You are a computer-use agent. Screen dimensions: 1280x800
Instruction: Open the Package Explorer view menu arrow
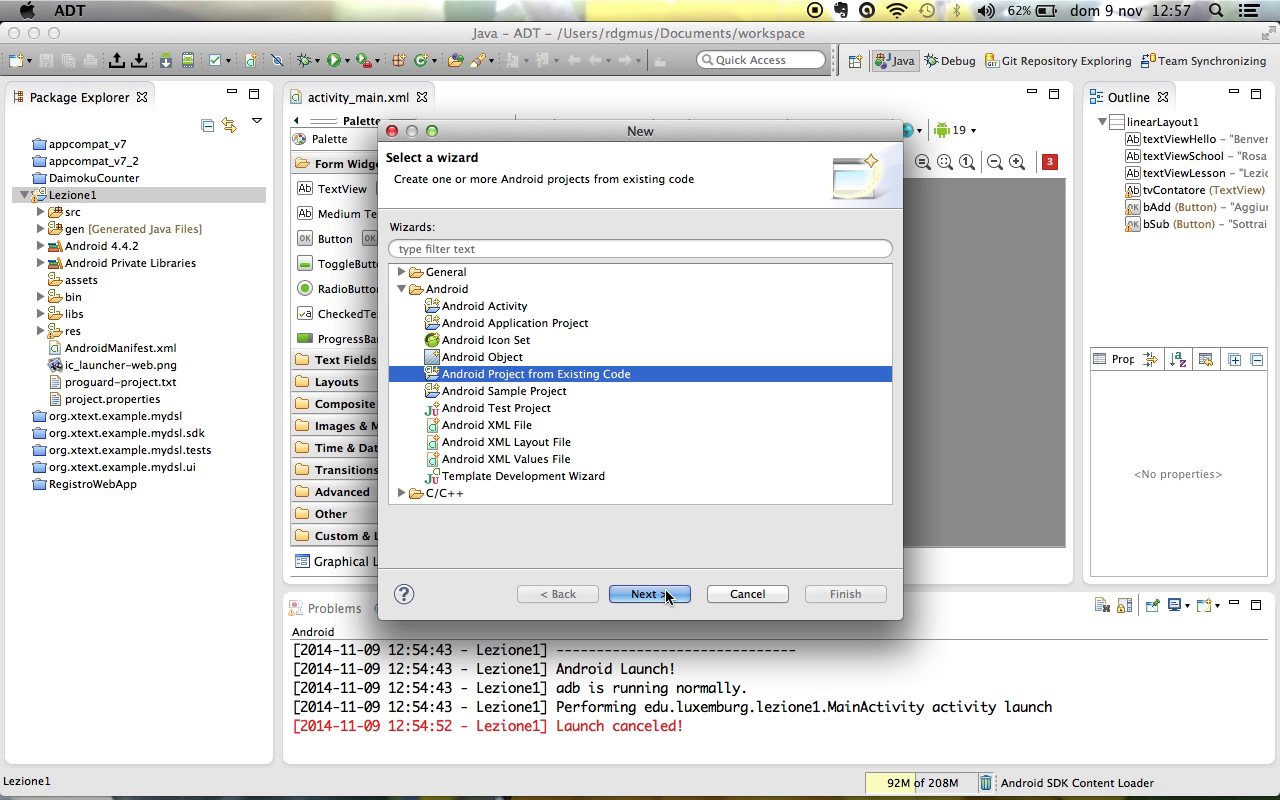click(256, 121)
